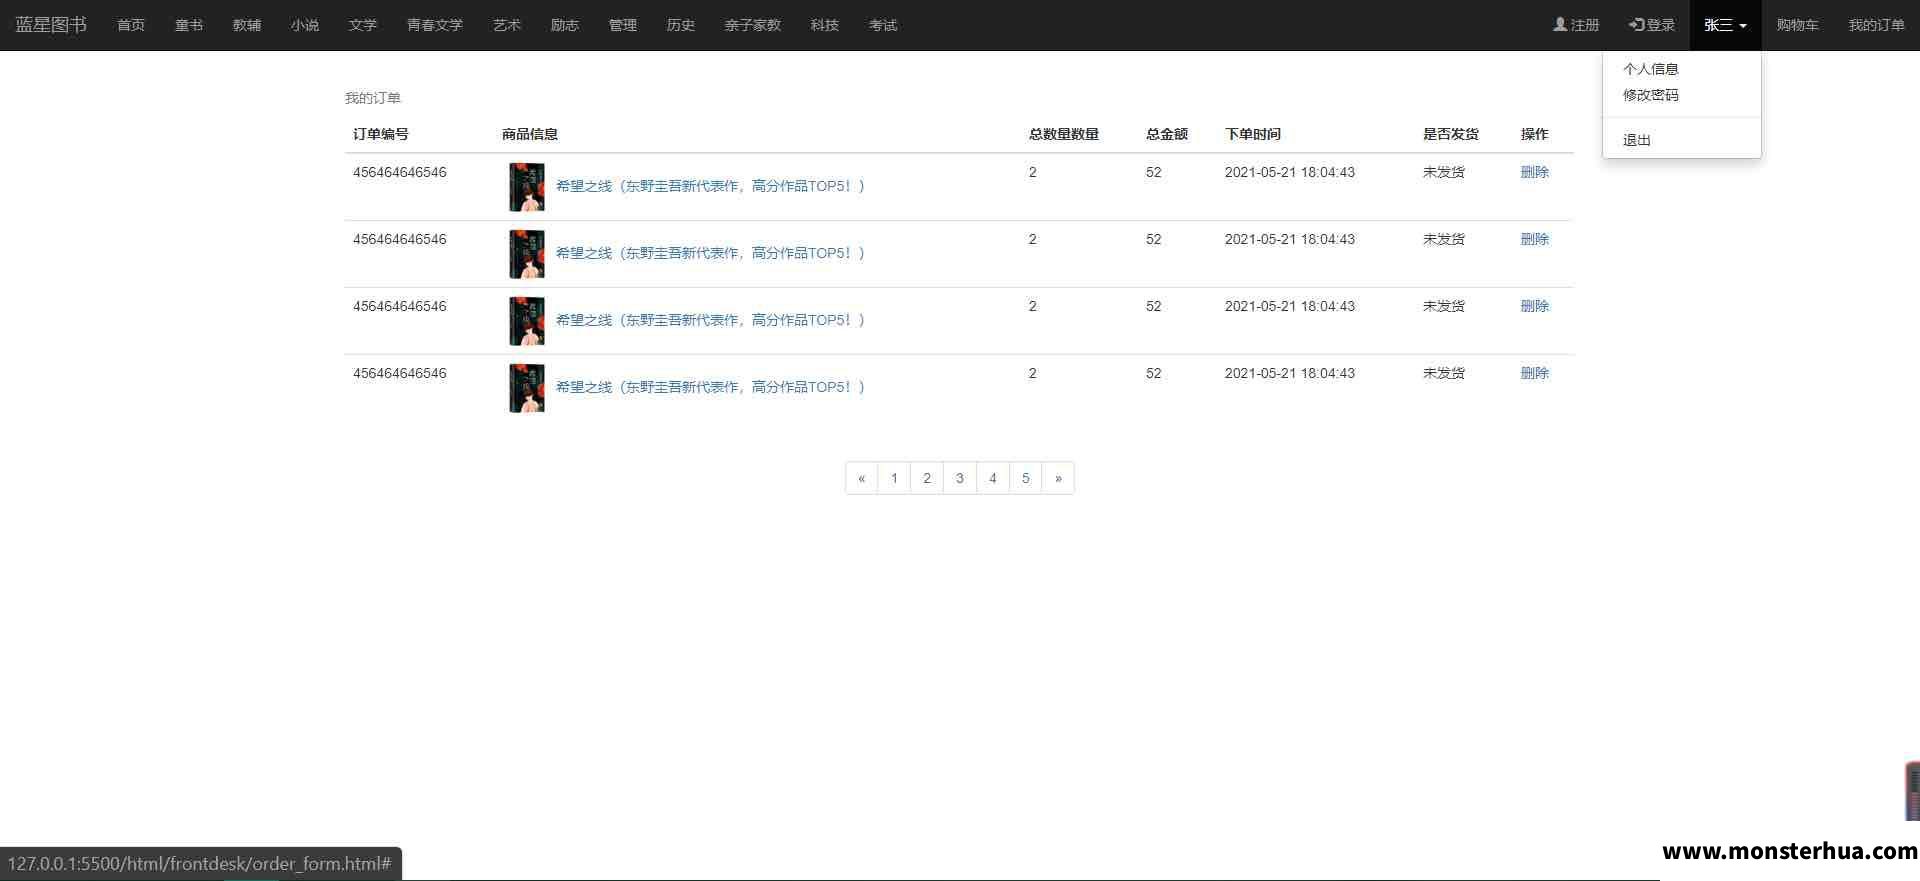
Task: Click the 订单编号 column header
Action: [381, 134]
